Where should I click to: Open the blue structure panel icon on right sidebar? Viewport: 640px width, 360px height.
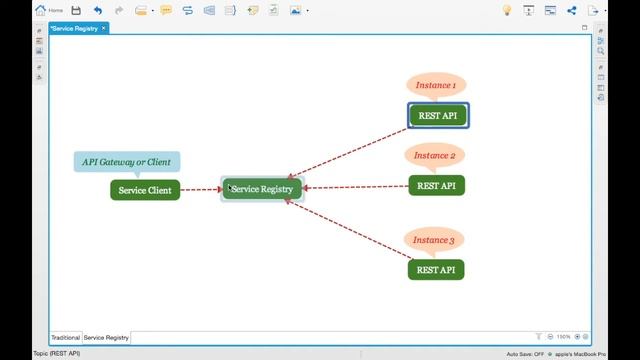coord(600,41)
